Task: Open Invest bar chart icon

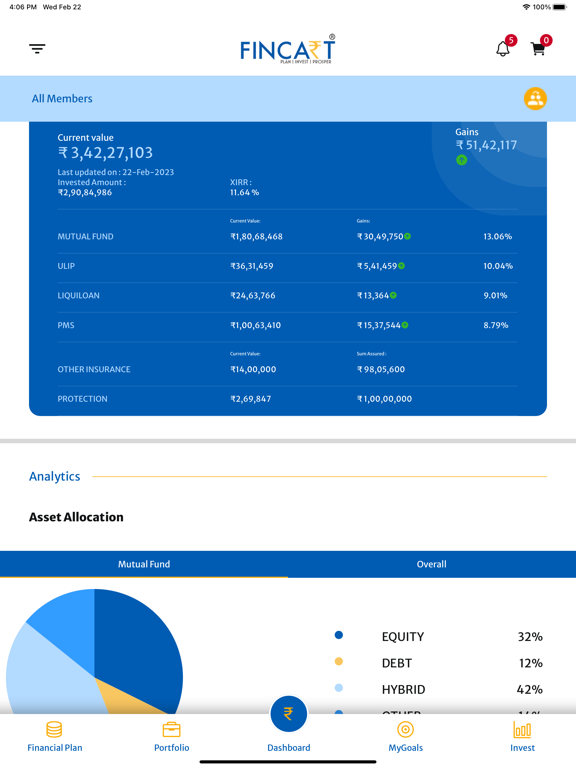Action: pyautogui.click(x=522, y=730)
